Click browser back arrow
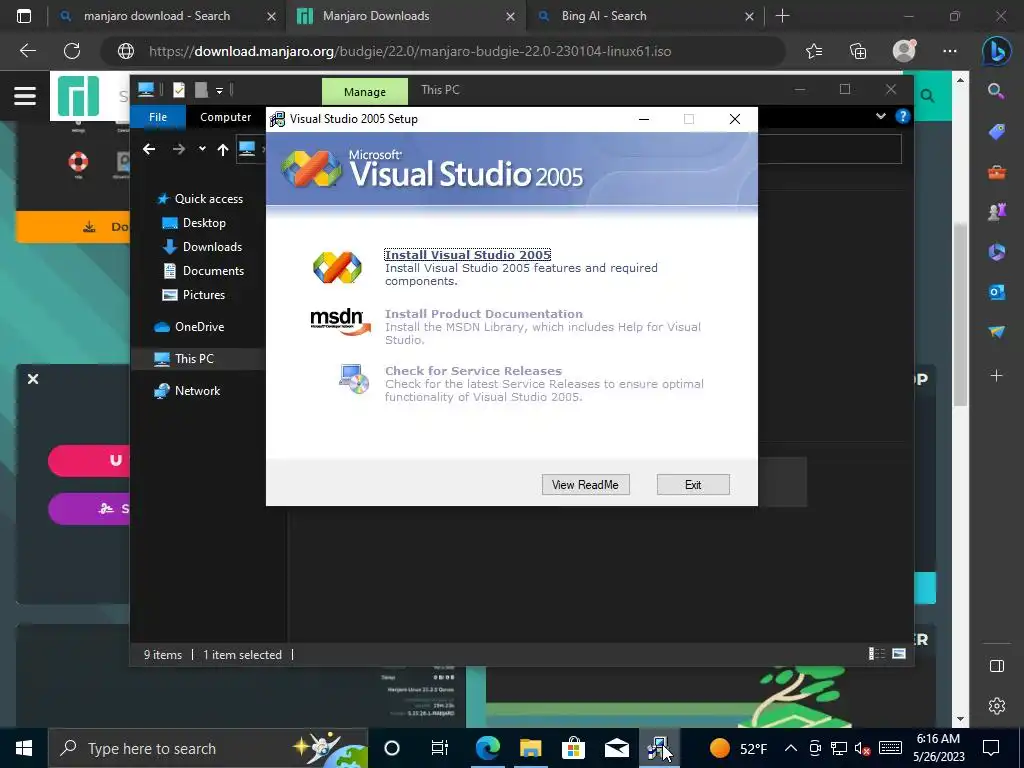This screenshot has height=768, width=1024. [x=27, y=51]
